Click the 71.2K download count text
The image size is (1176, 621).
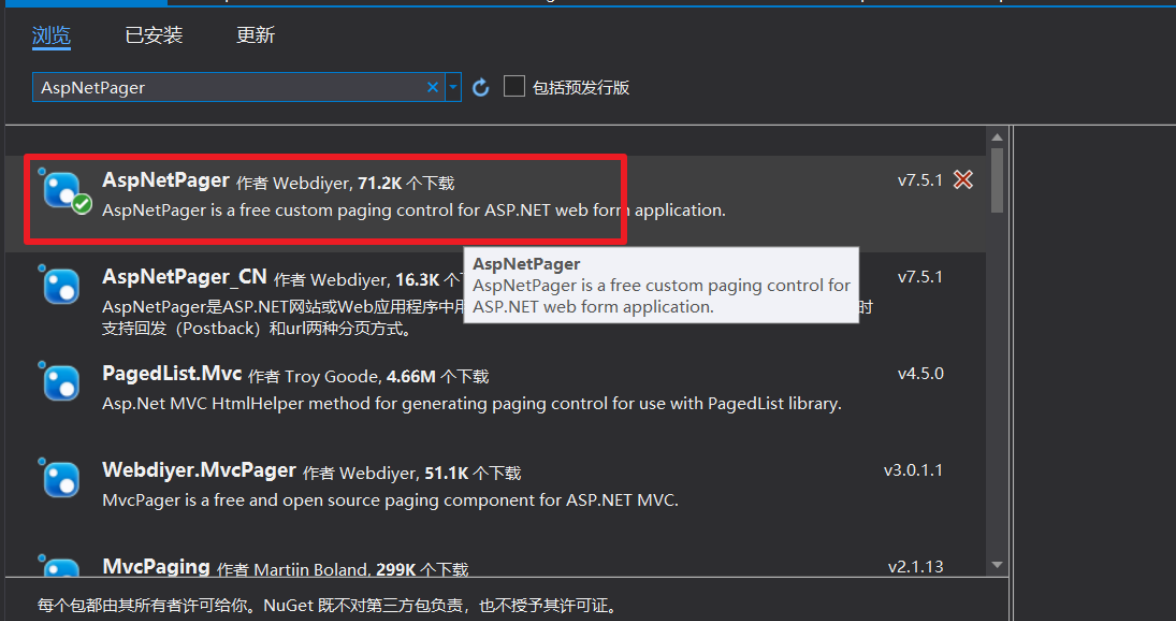pos(380,183)
